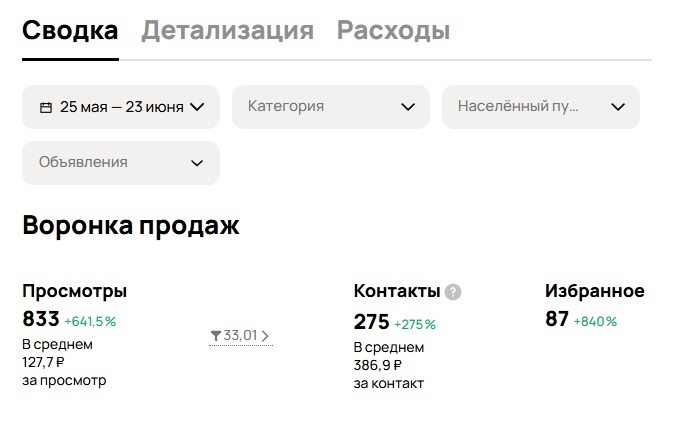The height and width of the screenshot is (428, 677).
Task: Open the Сводка tab
Action: click(x=70, y=31)
